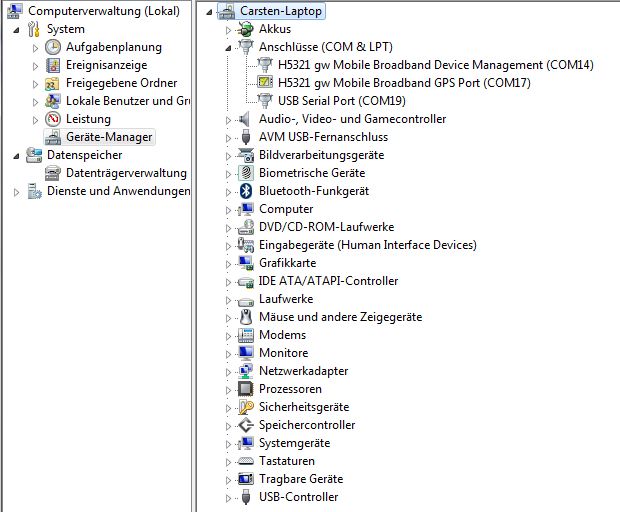Click the Aufgabenplanung clock icon
The height and width of the screenshot is (512, 620).
[53, 47]
